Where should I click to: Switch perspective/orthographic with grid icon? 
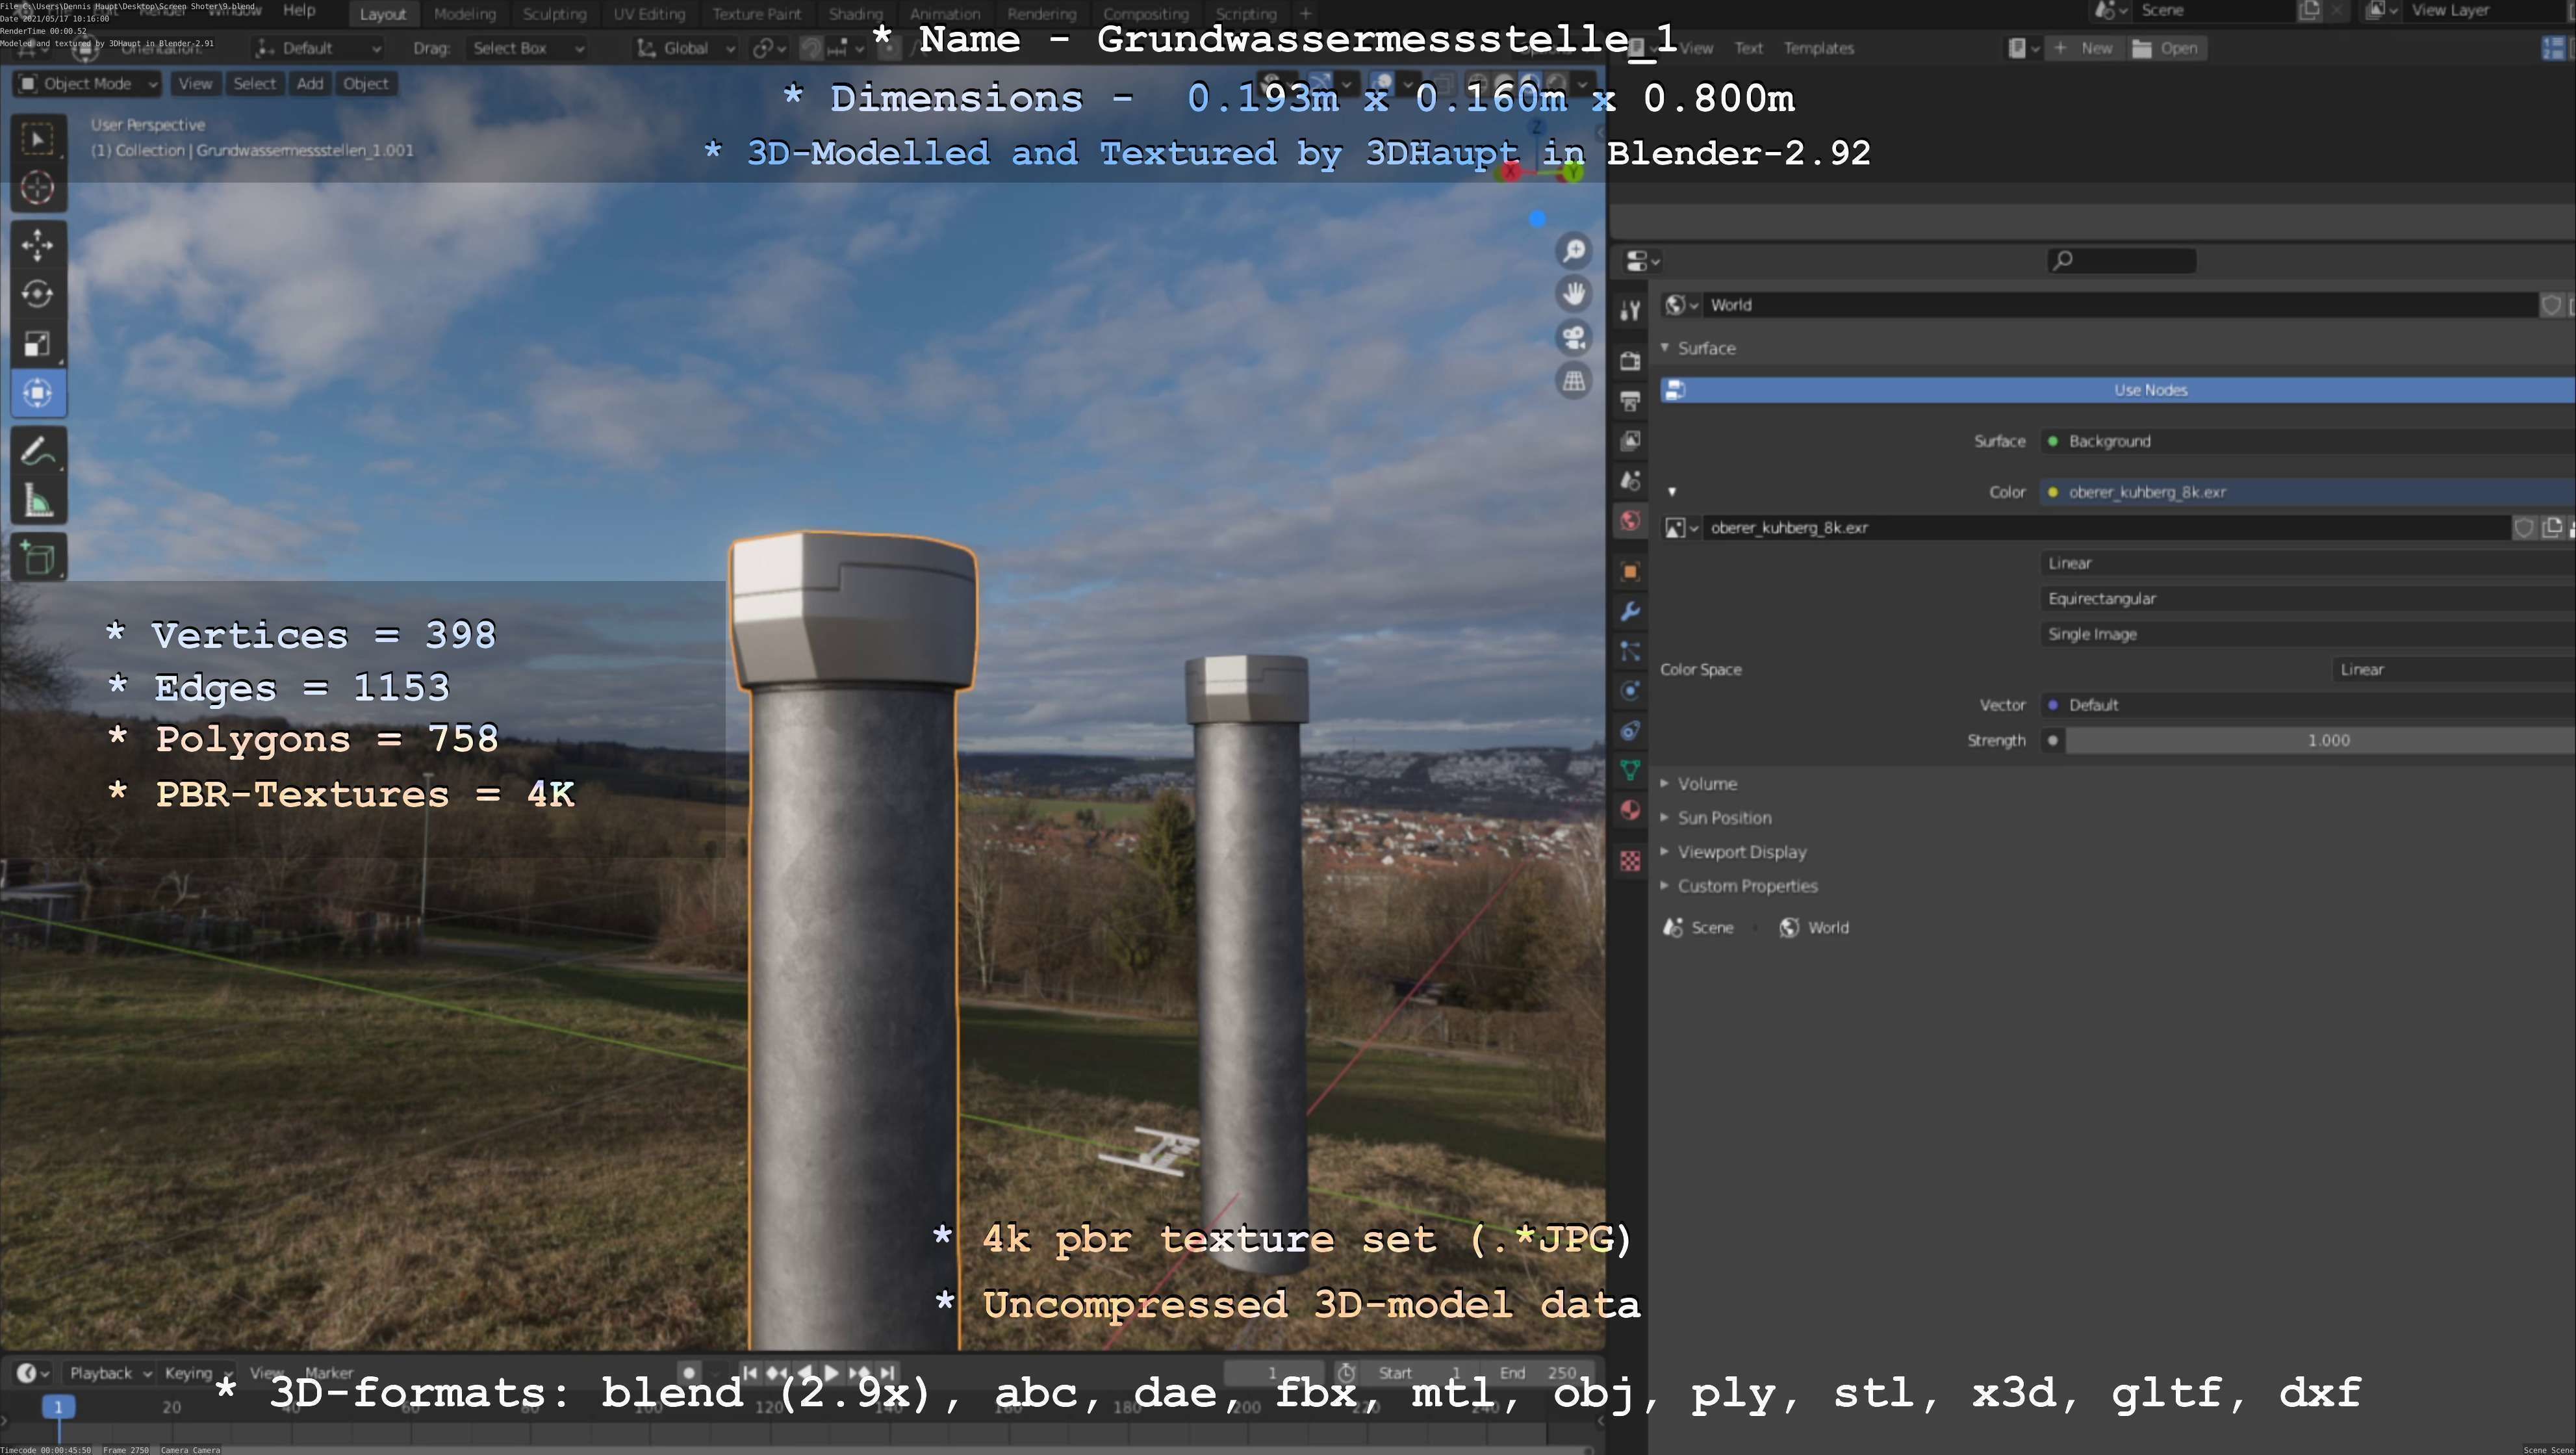1574,381
